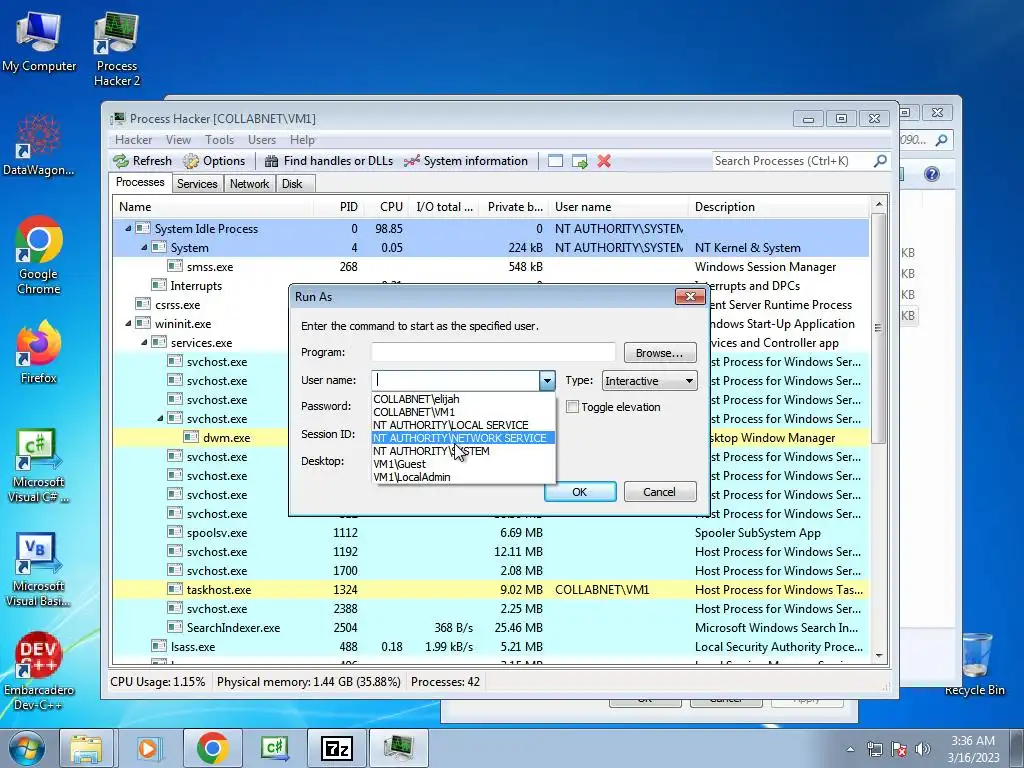Click Cancel in Run As dialog

(x=660, y=492)
